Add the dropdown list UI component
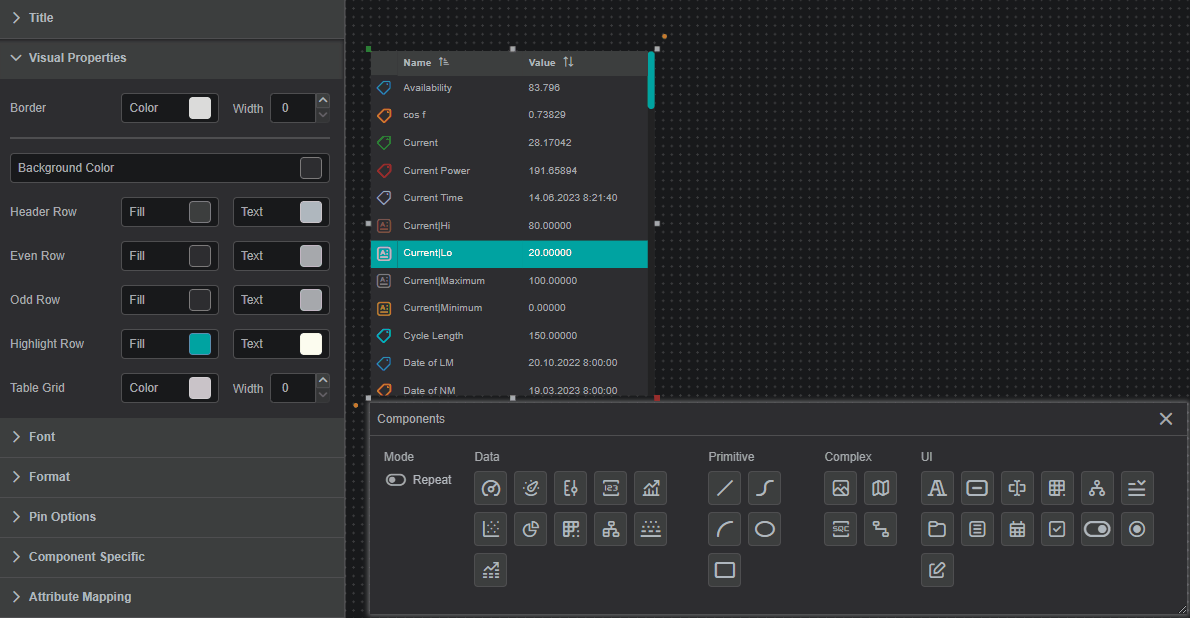 tap(1137, 488)
